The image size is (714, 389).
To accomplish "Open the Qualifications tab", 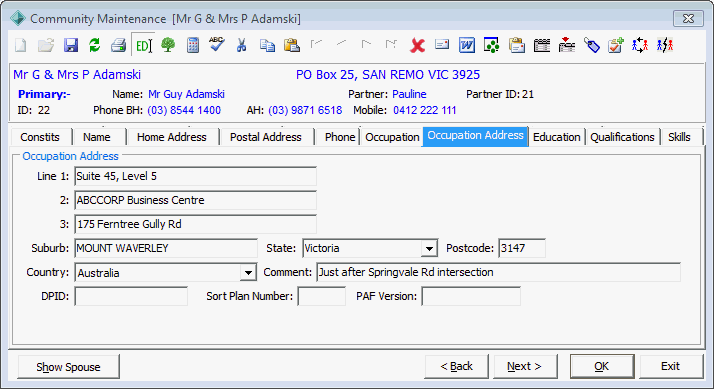I will [x=622, y=137].
